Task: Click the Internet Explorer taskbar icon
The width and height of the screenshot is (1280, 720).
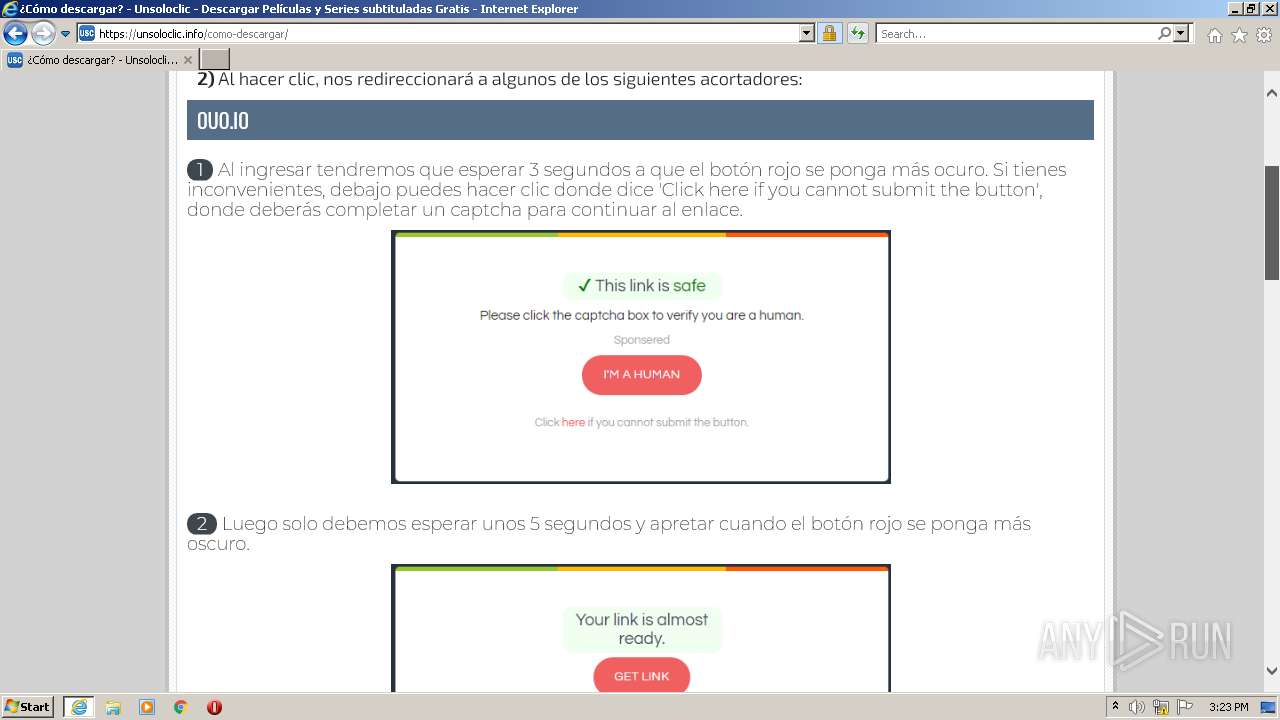Action: 78,706
